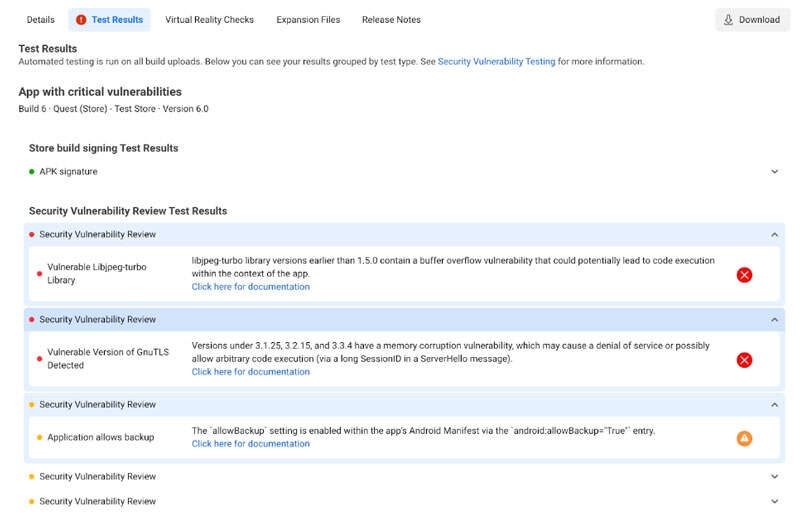Switch to the Details tab
The image size is (800, 518).
click(41, 20)
